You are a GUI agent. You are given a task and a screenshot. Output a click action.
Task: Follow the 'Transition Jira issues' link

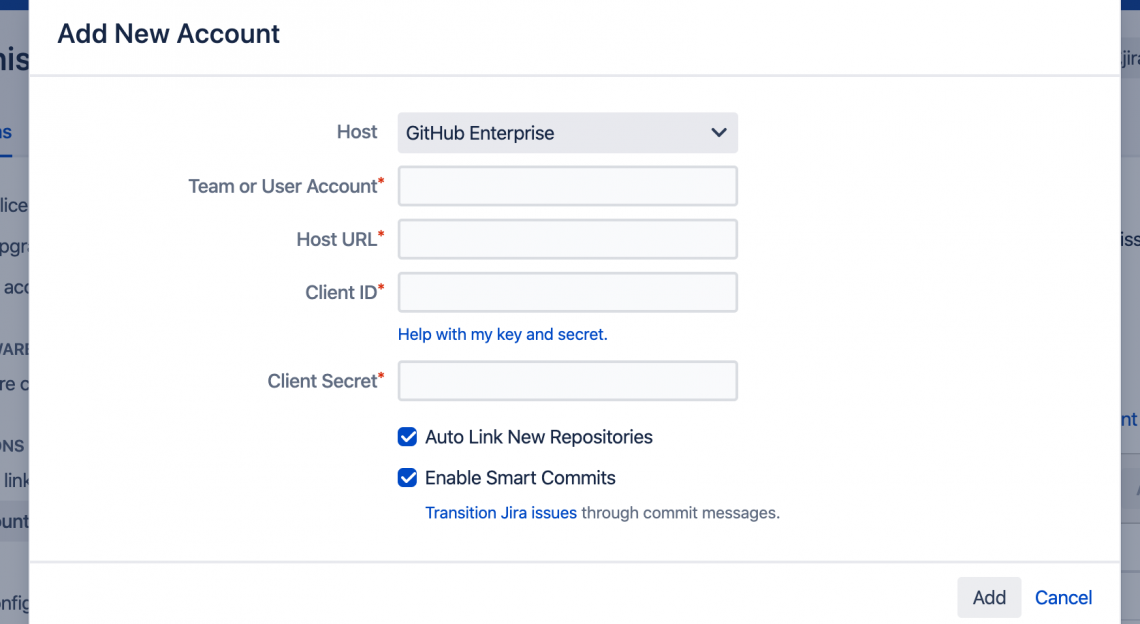click(x=500, y=513)
